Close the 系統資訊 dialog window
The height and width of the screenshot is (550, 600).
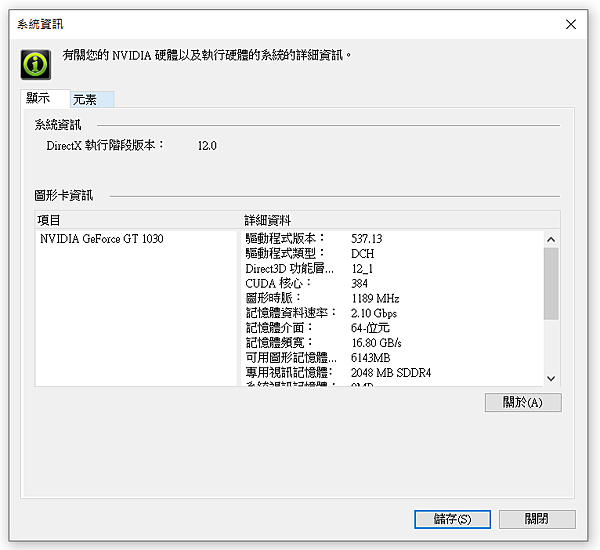pyautogui.click(x=571, y=24)
